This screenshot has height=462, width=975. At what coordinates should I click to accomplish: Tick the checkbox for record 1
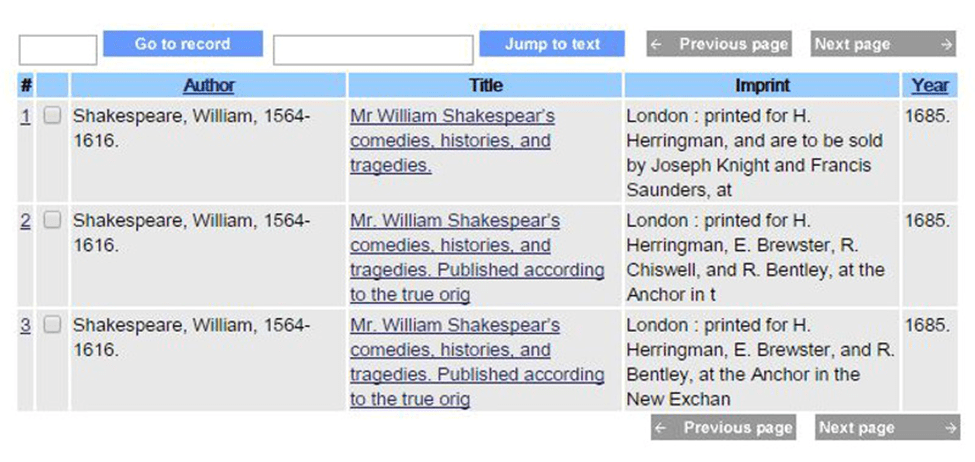[52, 116]
